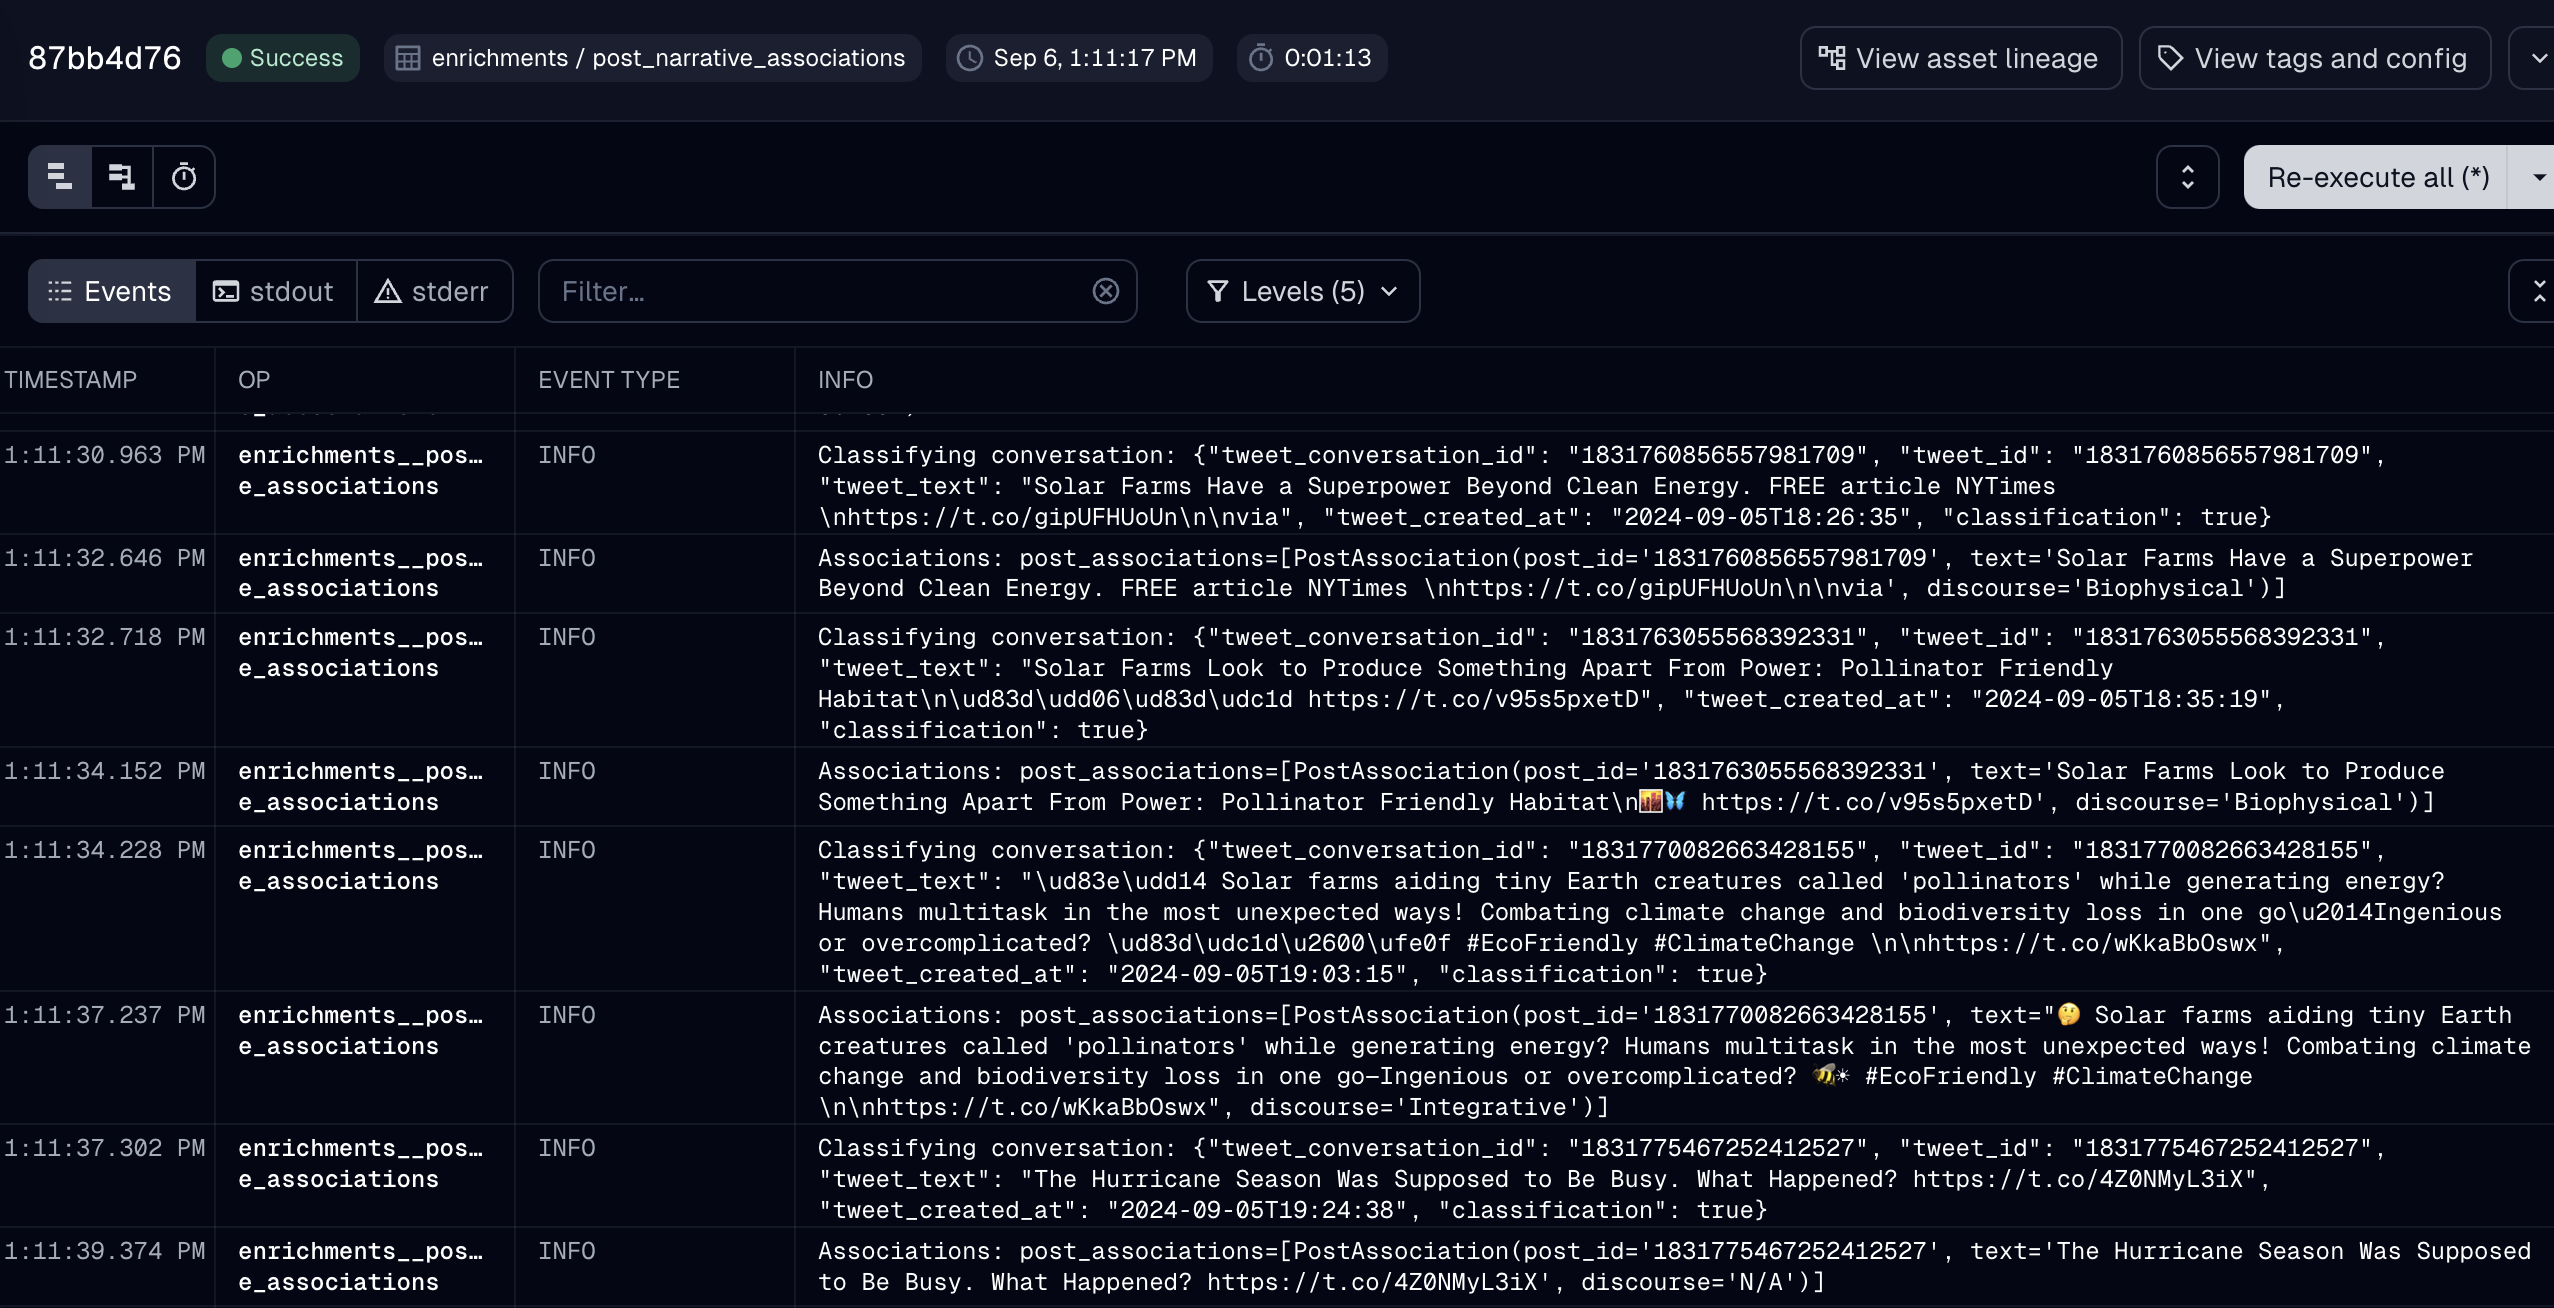Viewport: 2554px width, 1308px height.
Task: Click the expand/collapse arrows button
Action: tap(2187, 177)
